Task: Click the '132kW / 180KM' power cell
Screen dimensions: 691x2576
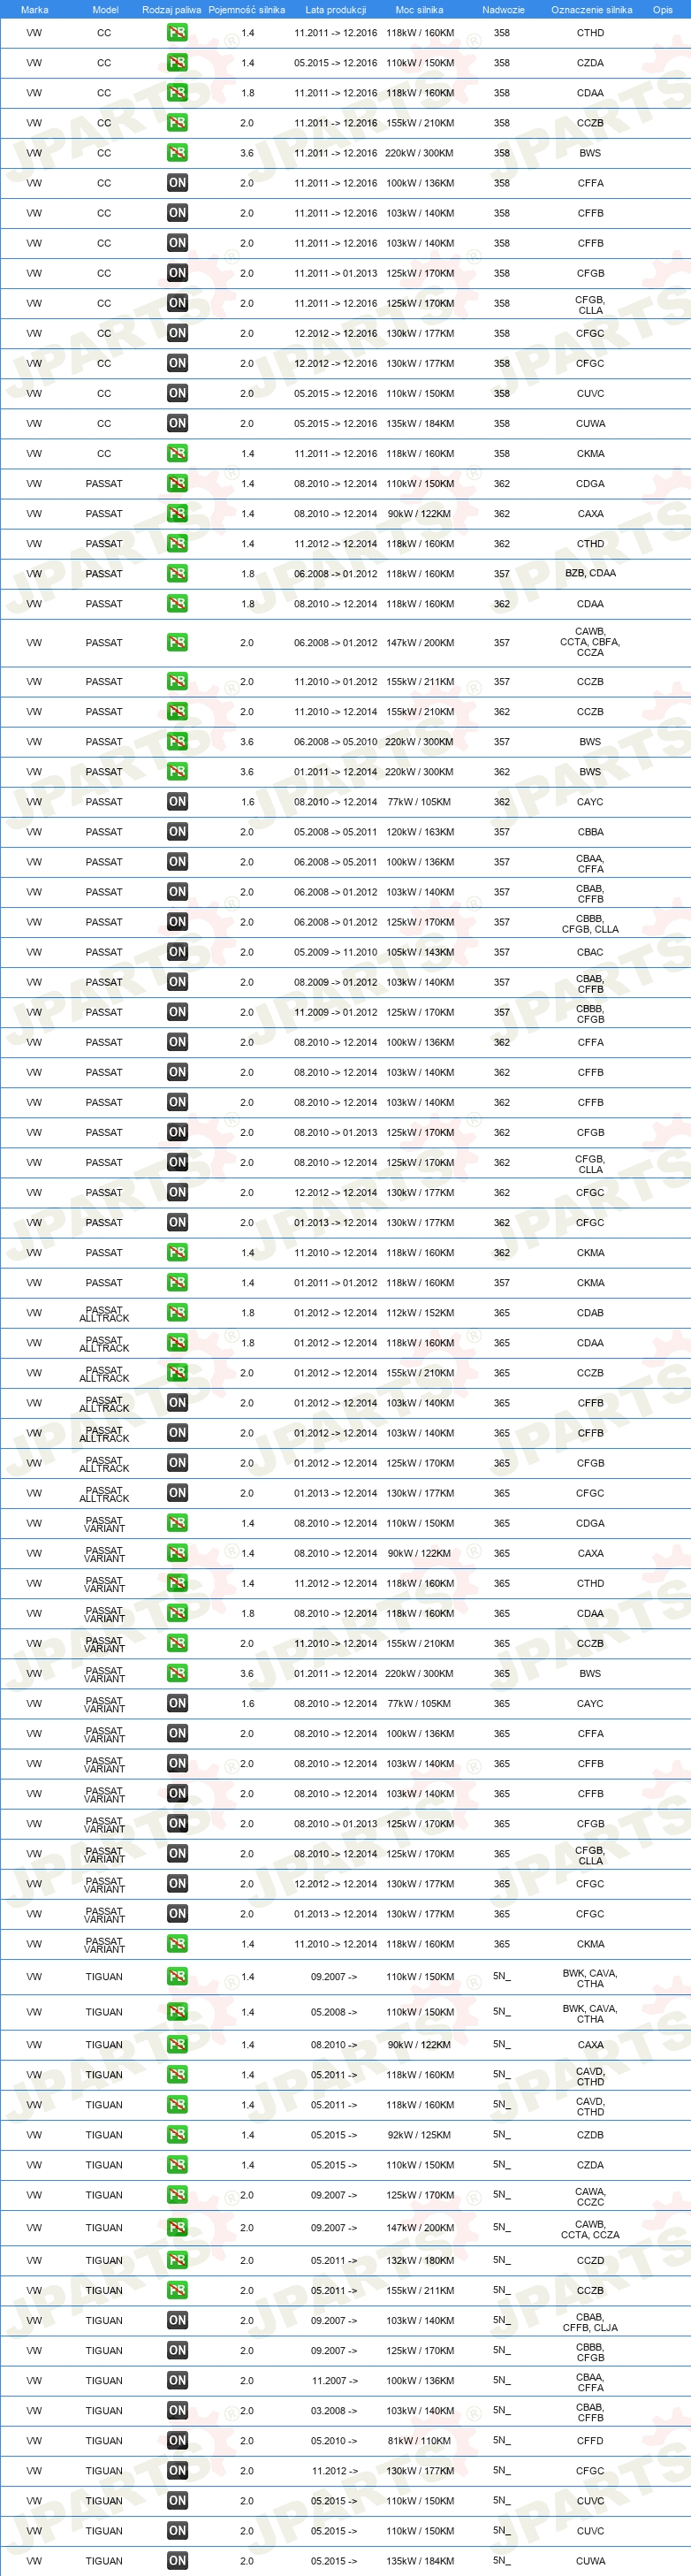Action: (x=420, y=2259)
